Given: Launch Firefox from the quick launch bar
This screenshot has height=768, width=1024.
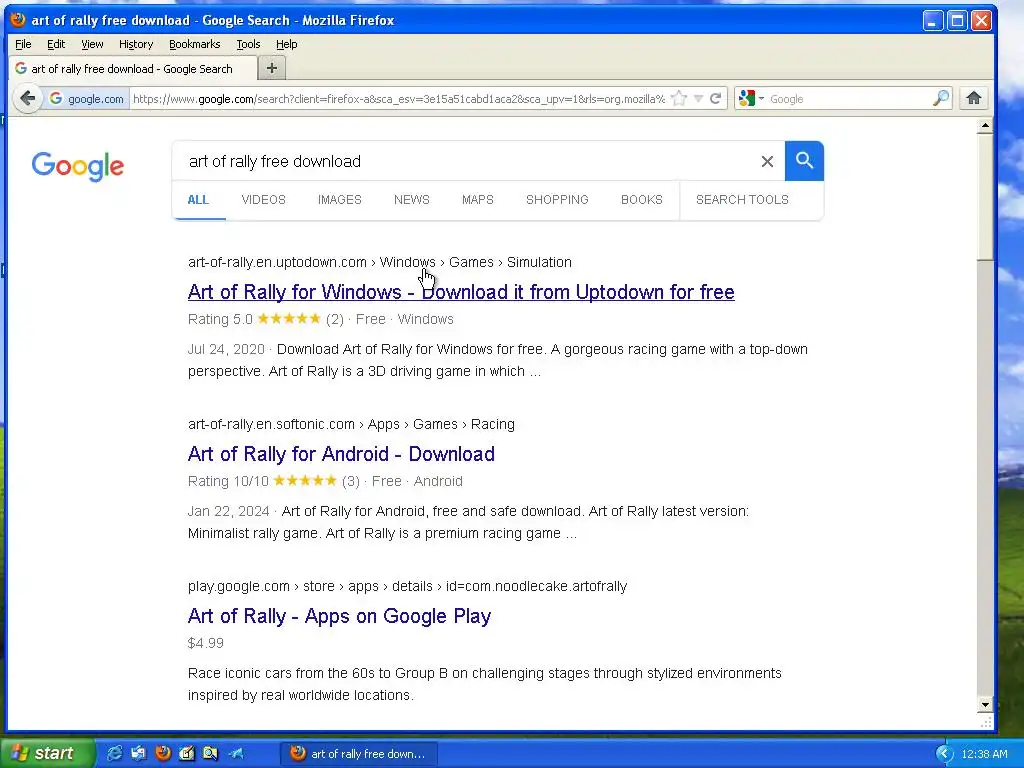Looking at the screenshot, I should [163, 753].
